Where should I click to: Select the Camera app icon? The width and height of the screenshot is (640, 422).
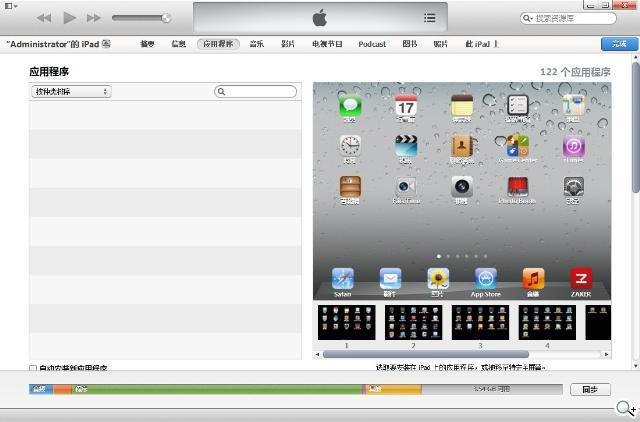point(462,187)
